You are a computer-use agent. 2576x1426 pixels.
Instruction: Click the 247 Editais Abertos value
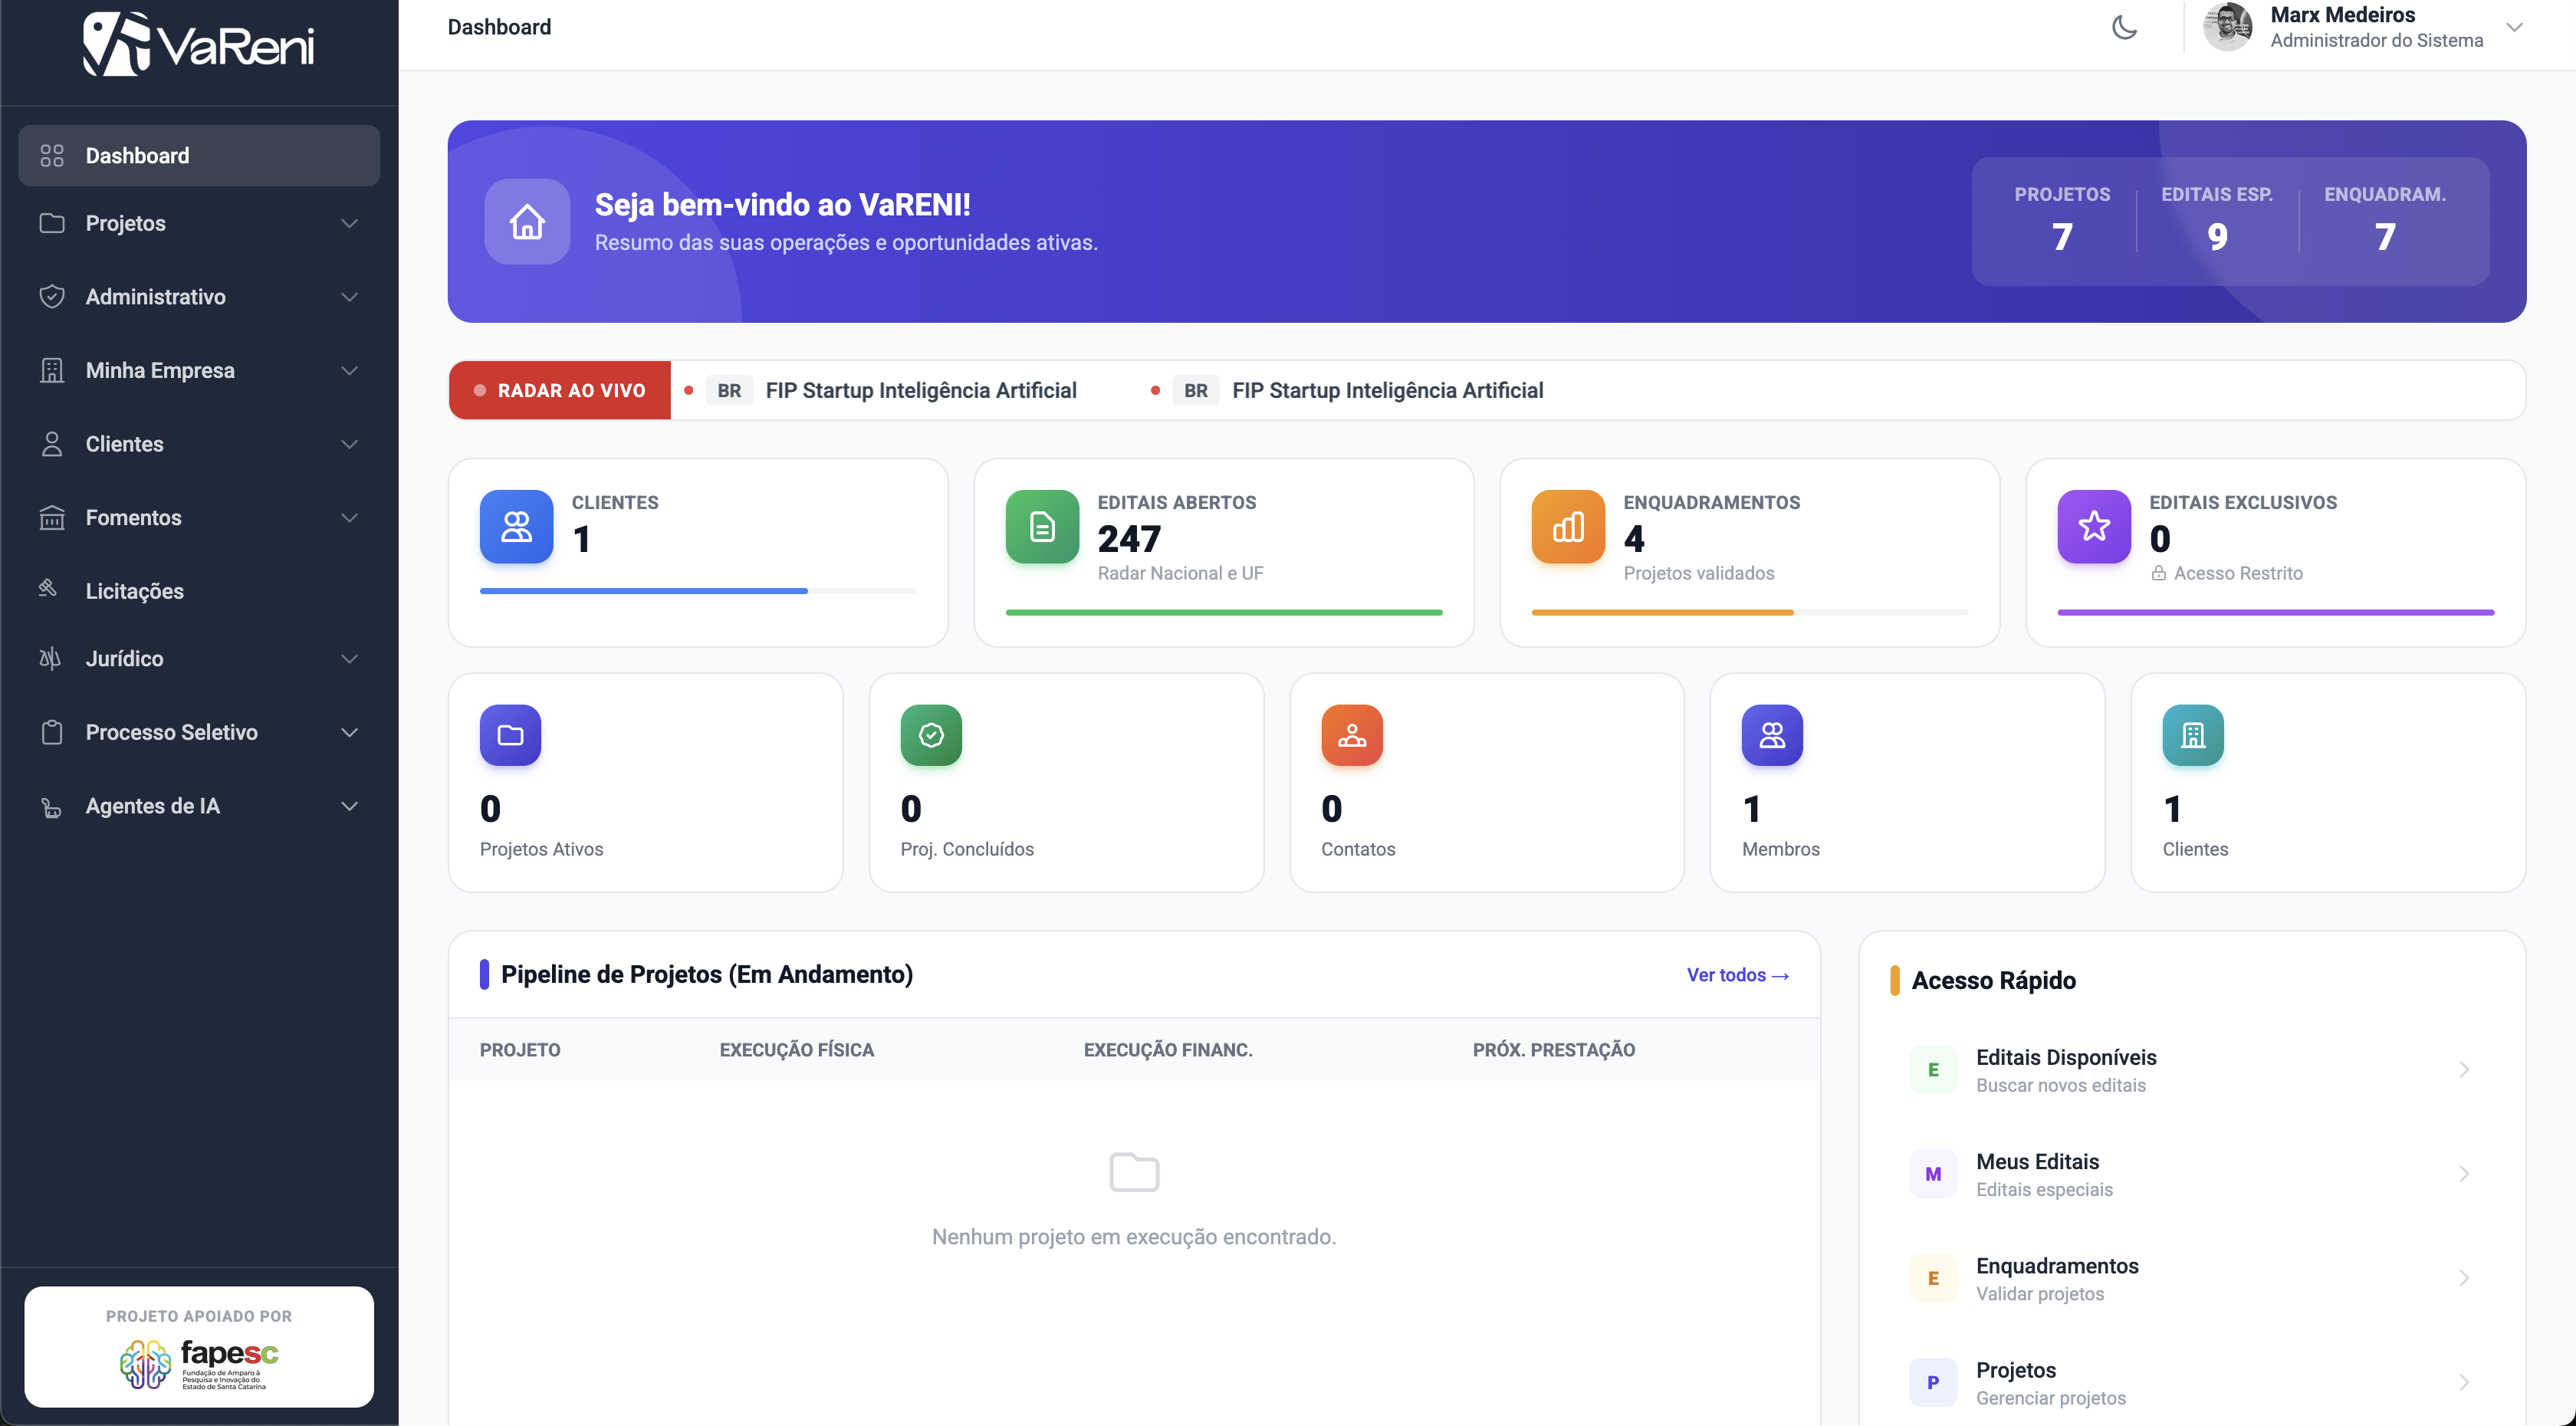pyautogui.click(x=1129, y=539)
